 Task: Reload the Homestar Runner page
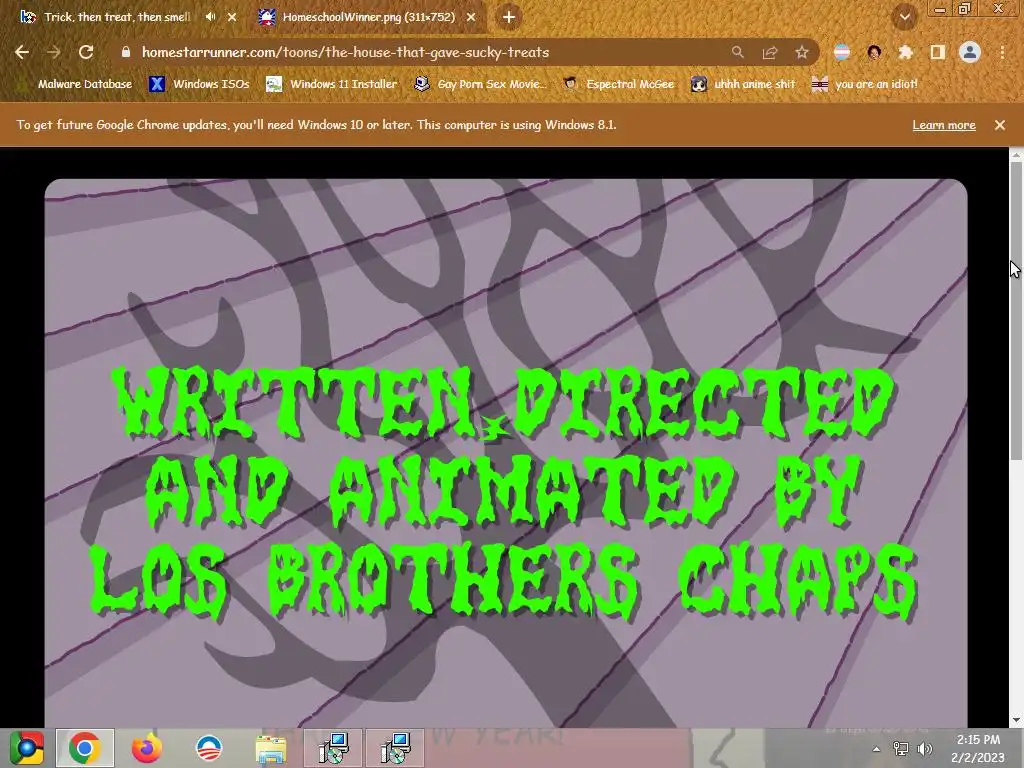click(86, 52)
